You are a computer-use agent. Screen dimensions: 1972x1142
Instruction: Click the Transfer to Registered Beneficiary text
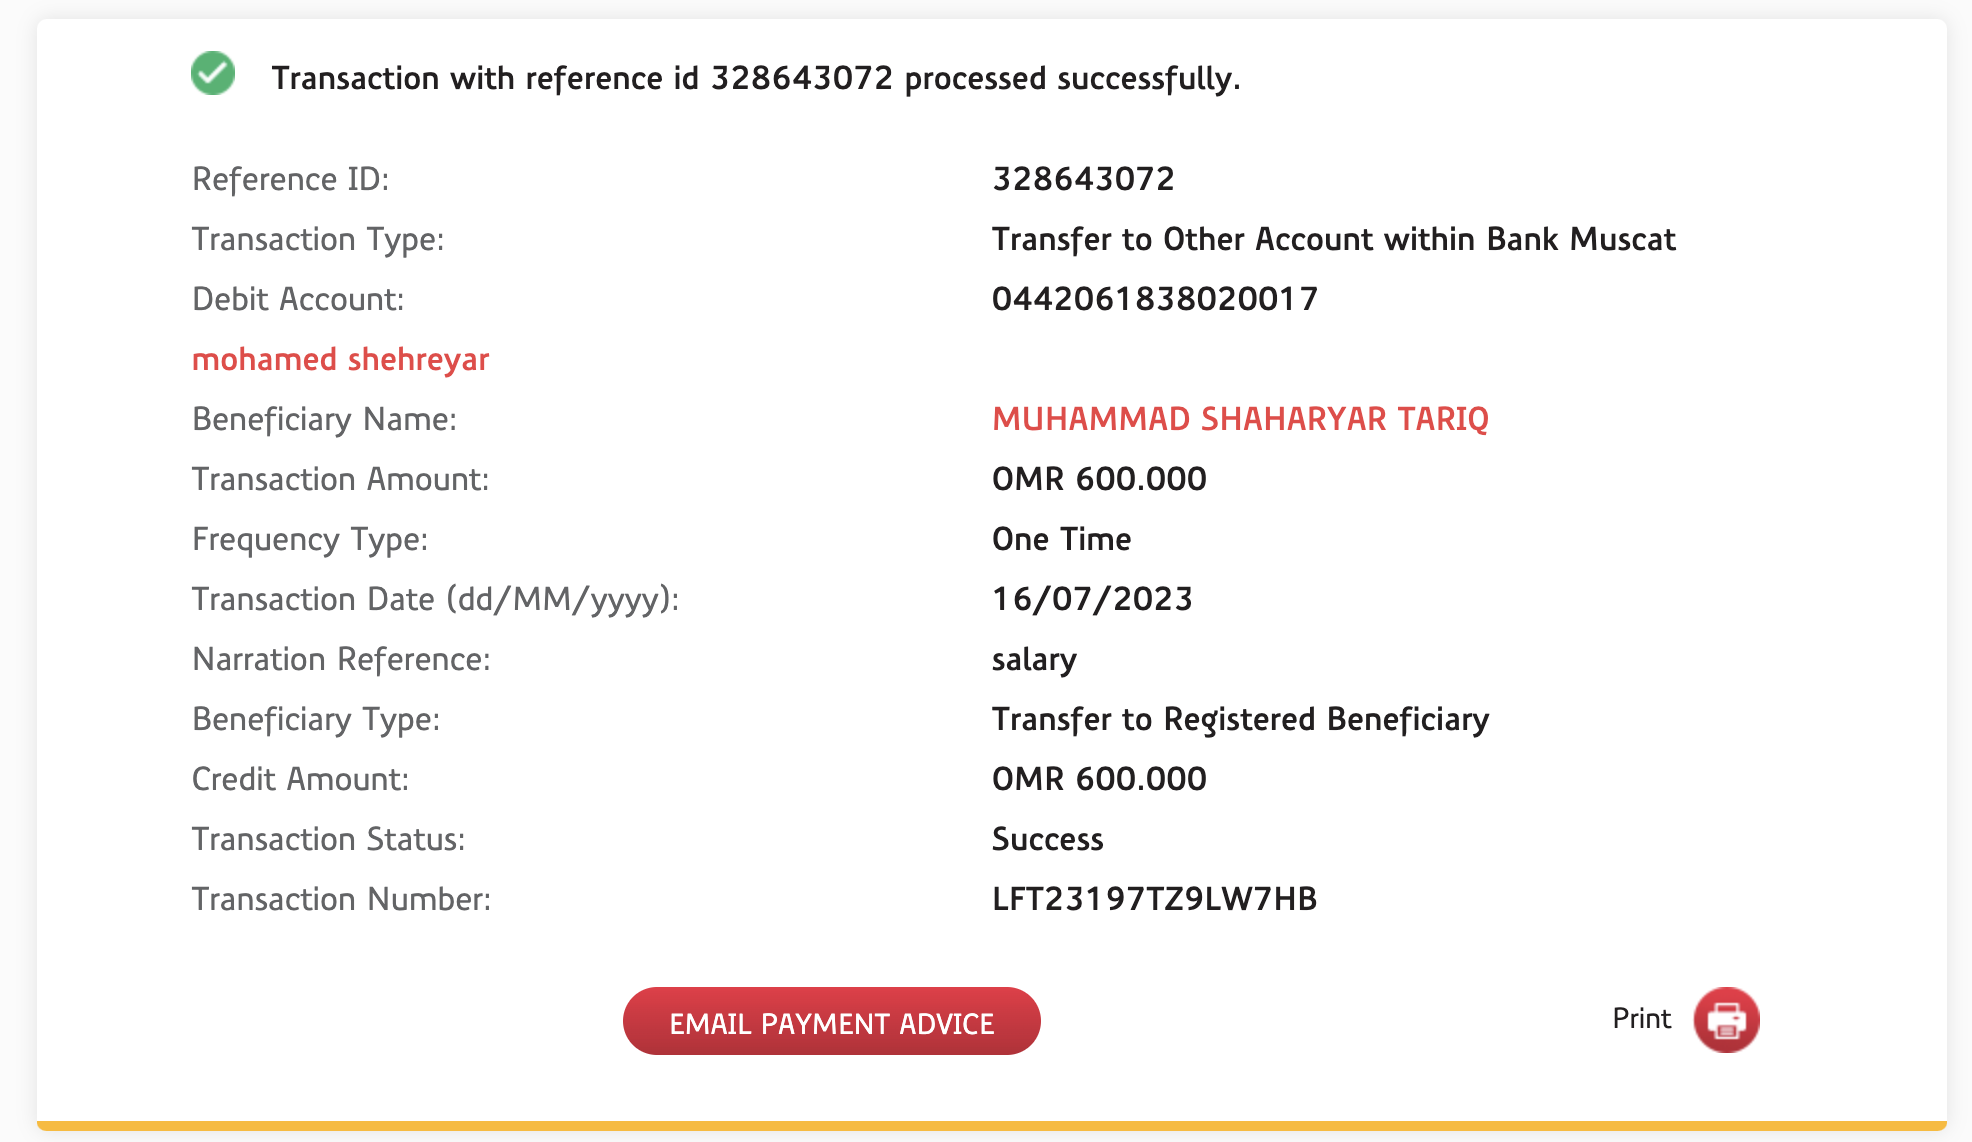tap(1240, 719)
